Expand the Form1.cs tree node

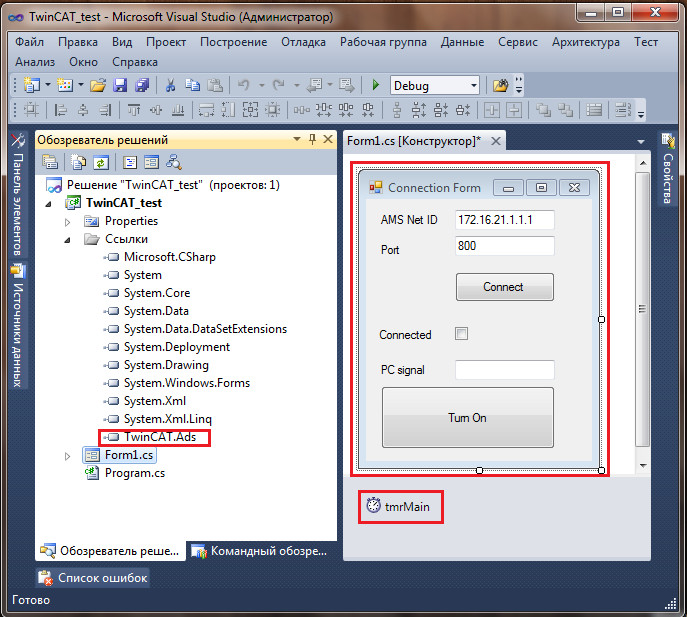point(67,456)
